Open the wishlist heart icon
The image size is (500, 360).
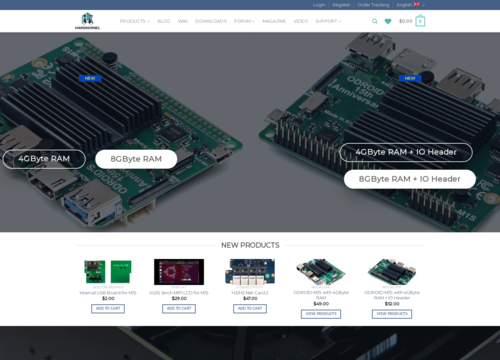(x=388, y=21)
